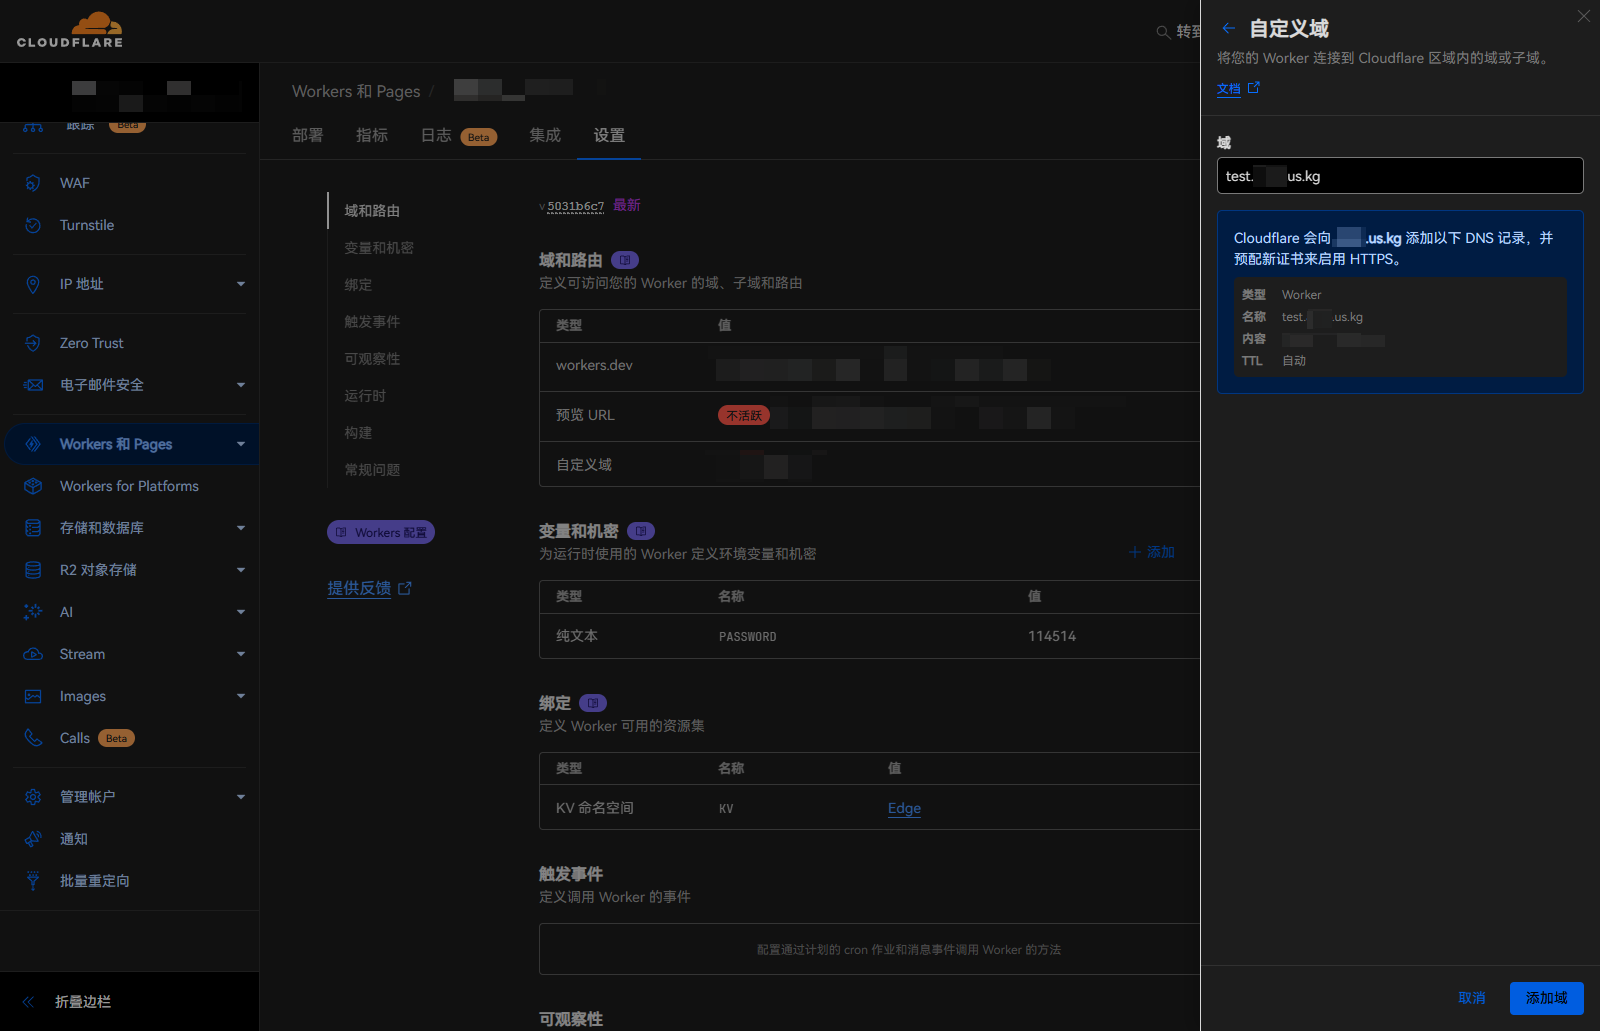Expand the IP 地址 section
The image size is (1600, 1031).
pos(240,284)
